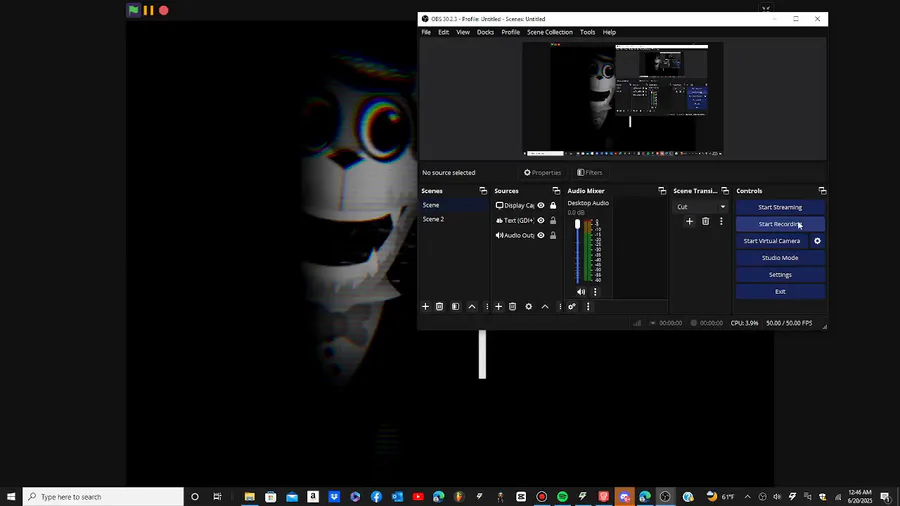Open the Tools menu
This screenshot has height=506, width=900.
587,32
